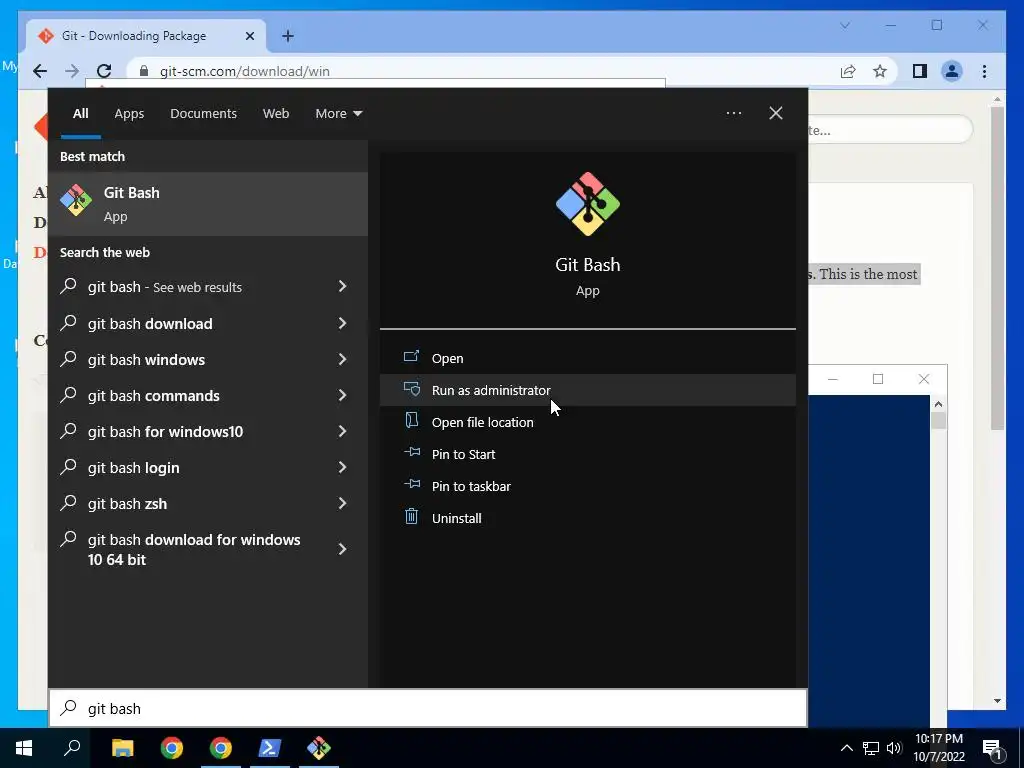Open the search panel options ellipsis

[734, 113]
